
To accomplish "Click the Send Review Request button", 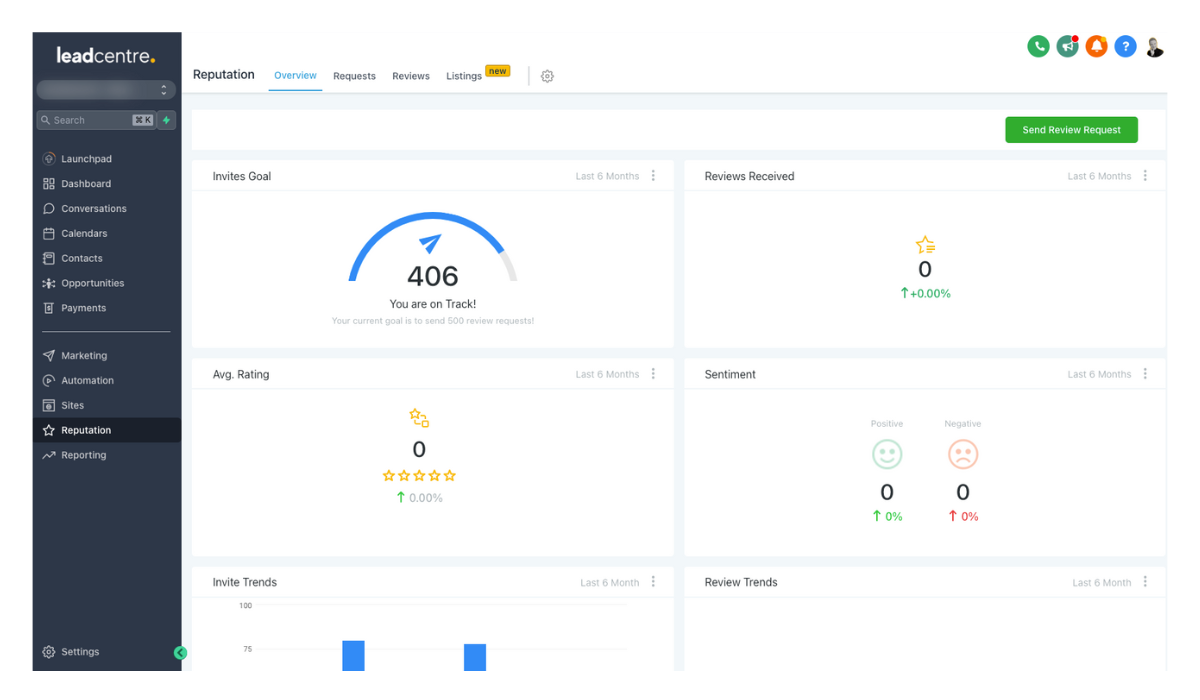I will coord(1071,130).
